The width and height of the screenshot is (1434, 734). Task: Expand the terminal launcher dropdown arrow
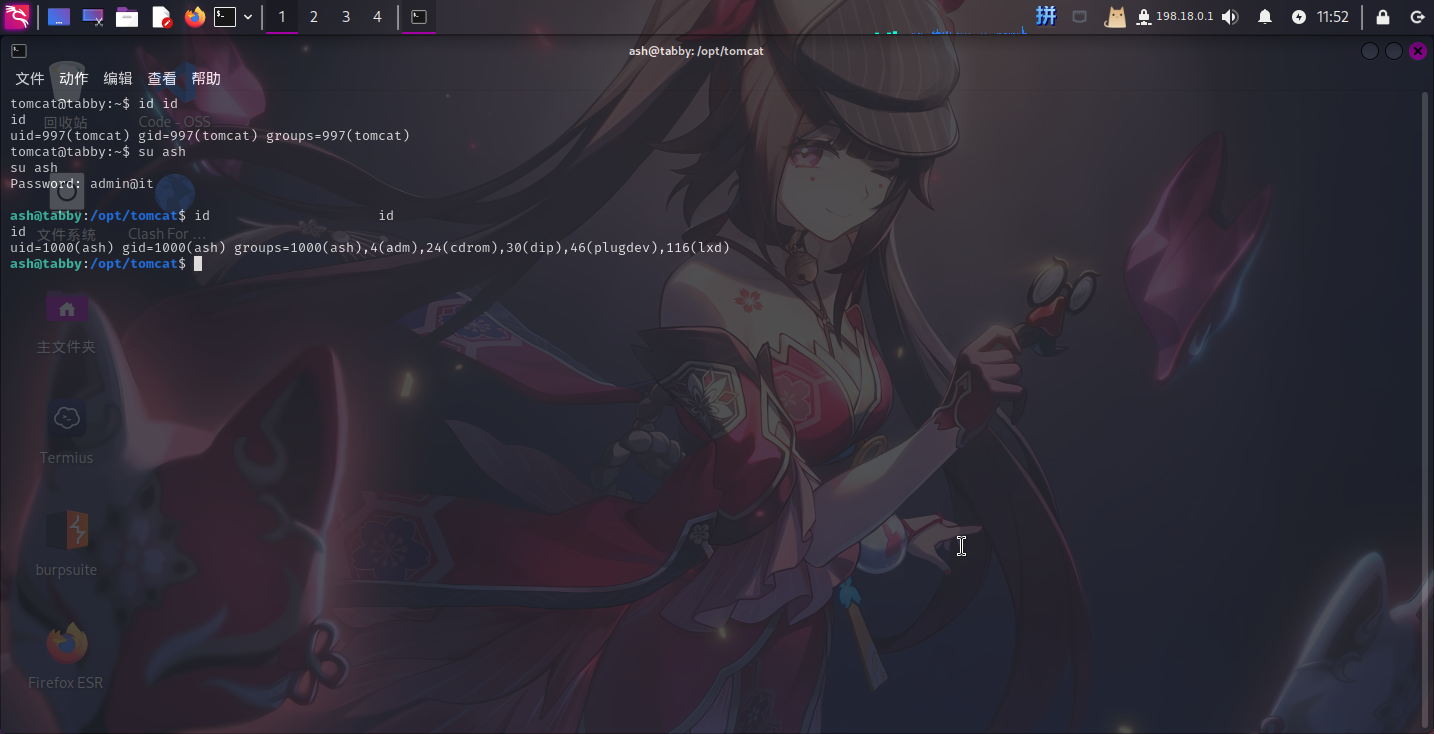[x=248, y=17]
